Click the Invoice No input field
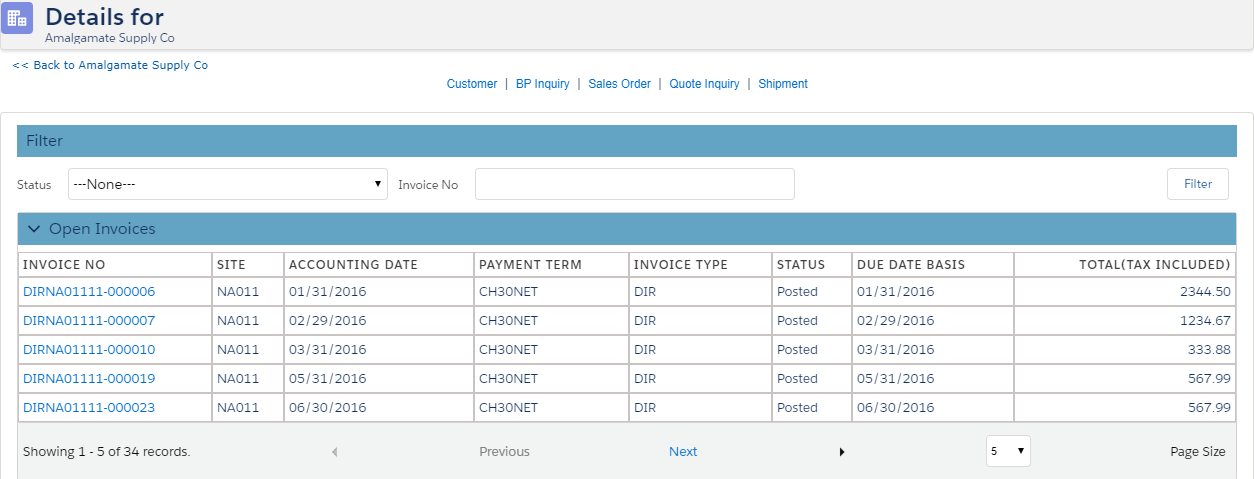This screenshot has height=479, width=1254. [x=634, y=184]
